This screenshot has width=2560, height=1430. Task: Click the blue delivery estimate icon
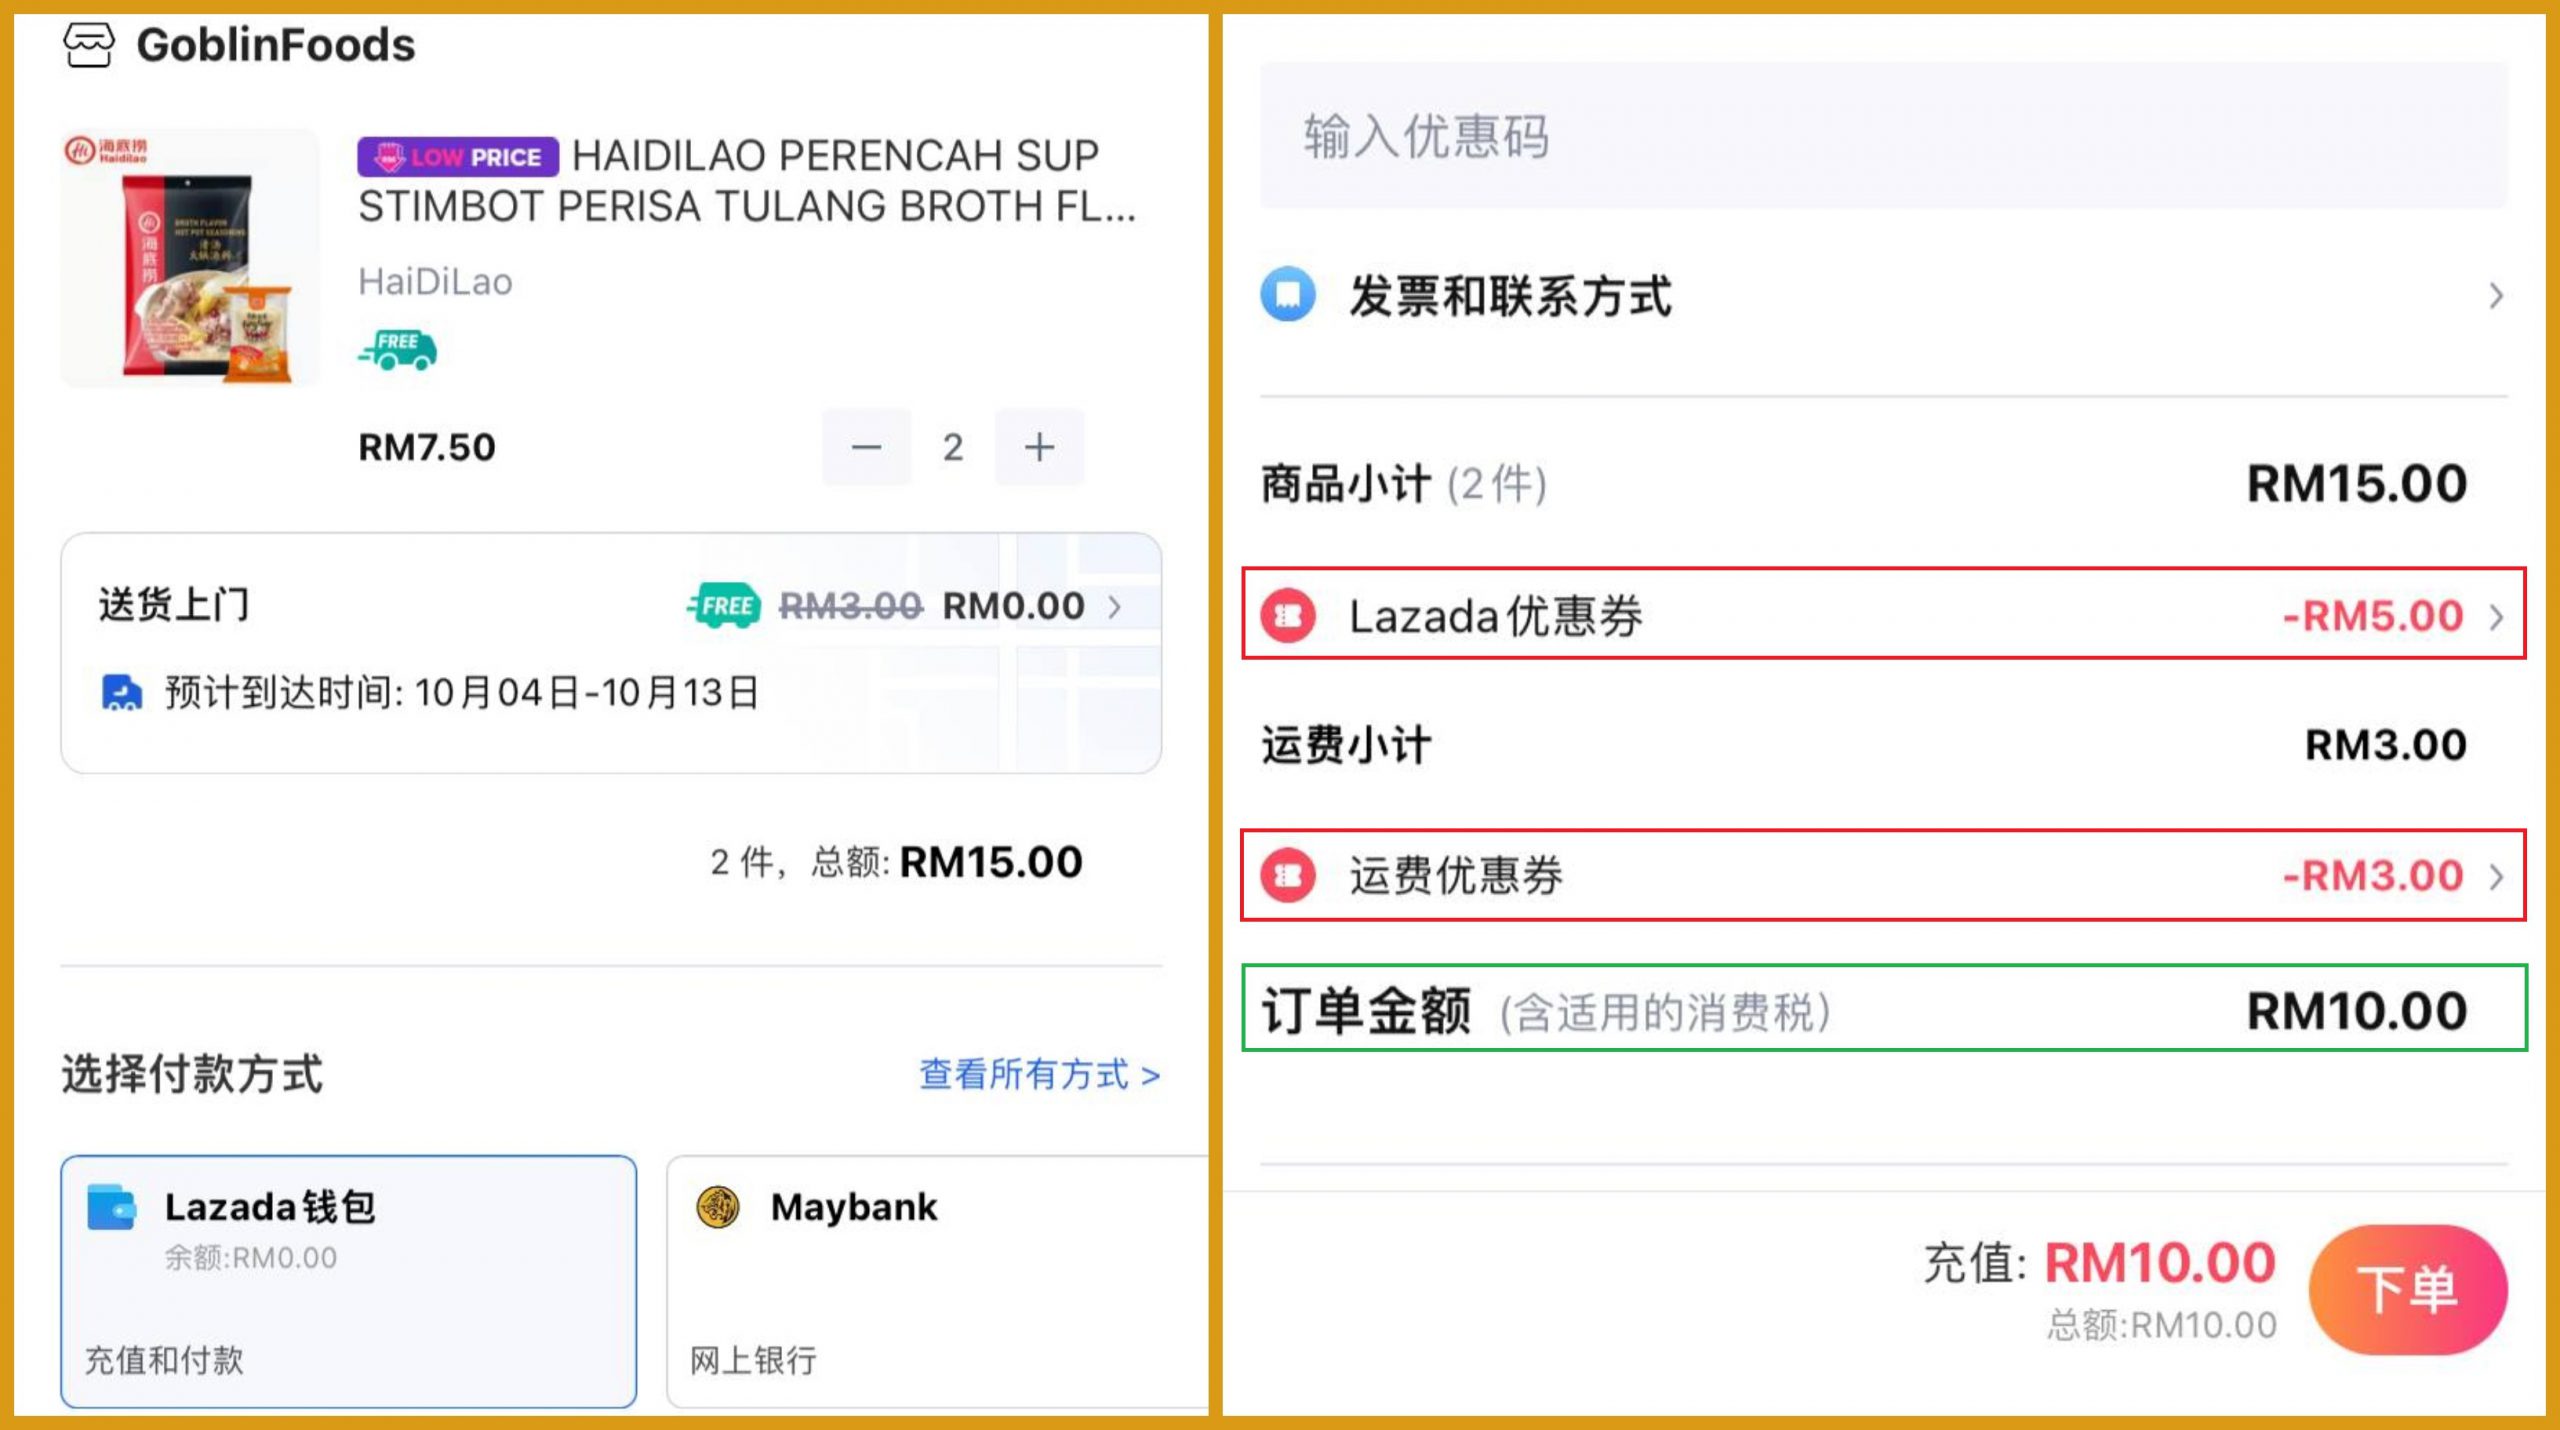tap(122, 692)
